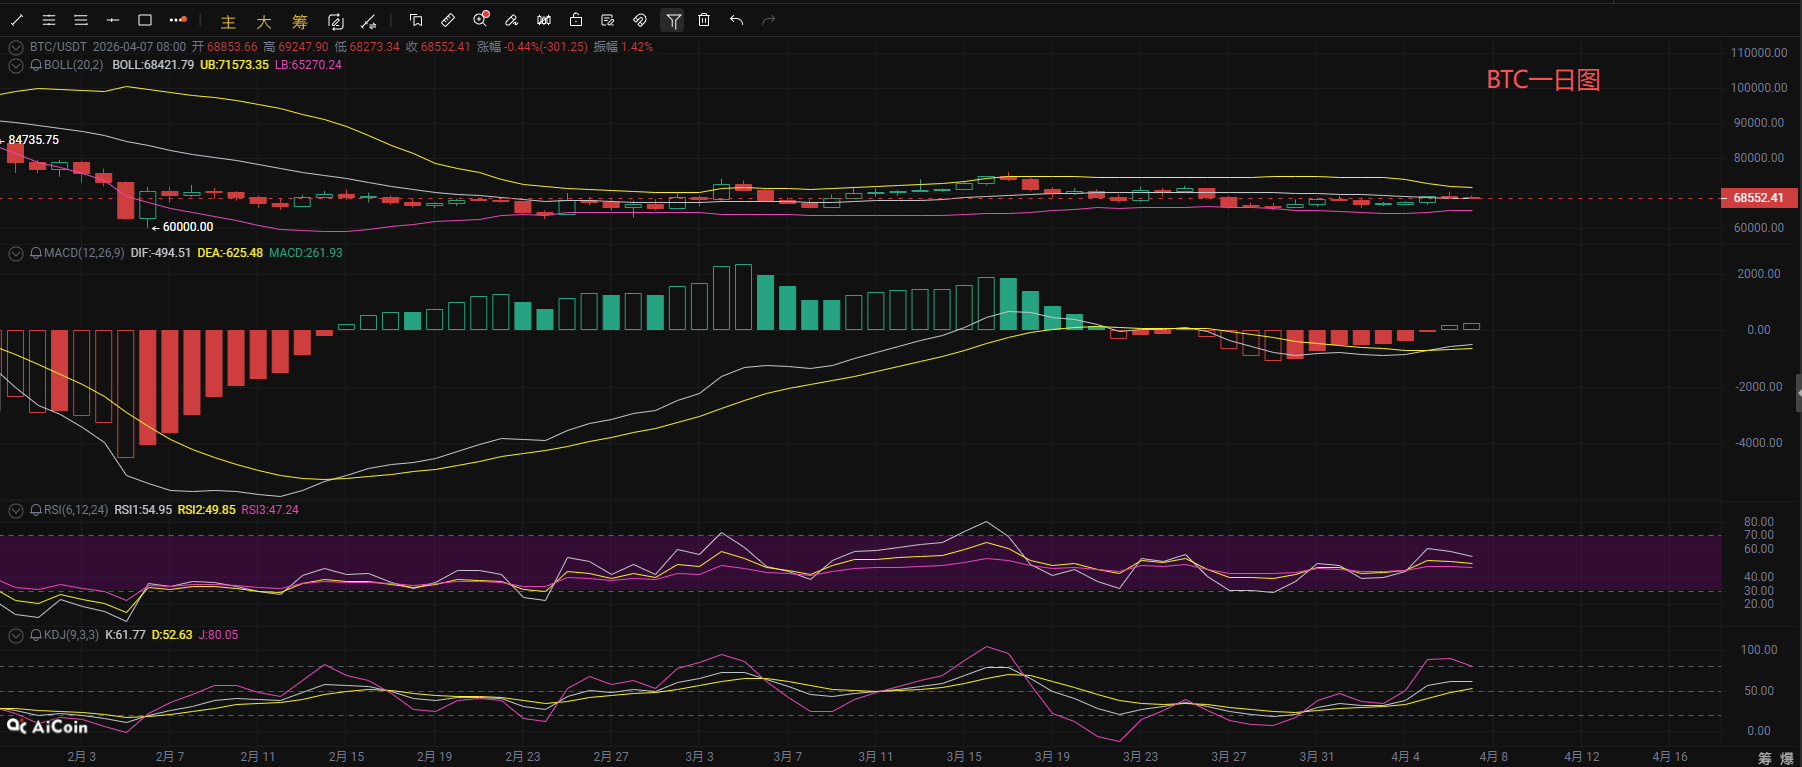This screenshot has height=767, width=1802.
Task: Click the eraser tool icon
Action: 512,20
